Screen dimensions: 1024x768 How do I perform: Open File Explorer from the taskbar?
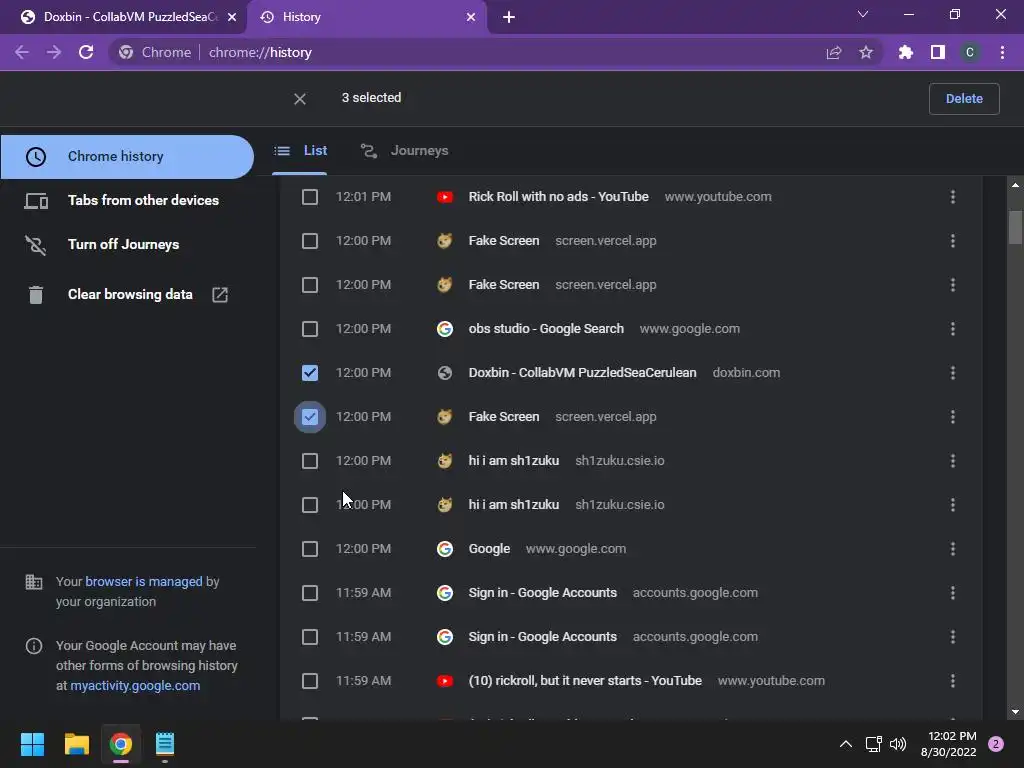click(x=76, y=744)
